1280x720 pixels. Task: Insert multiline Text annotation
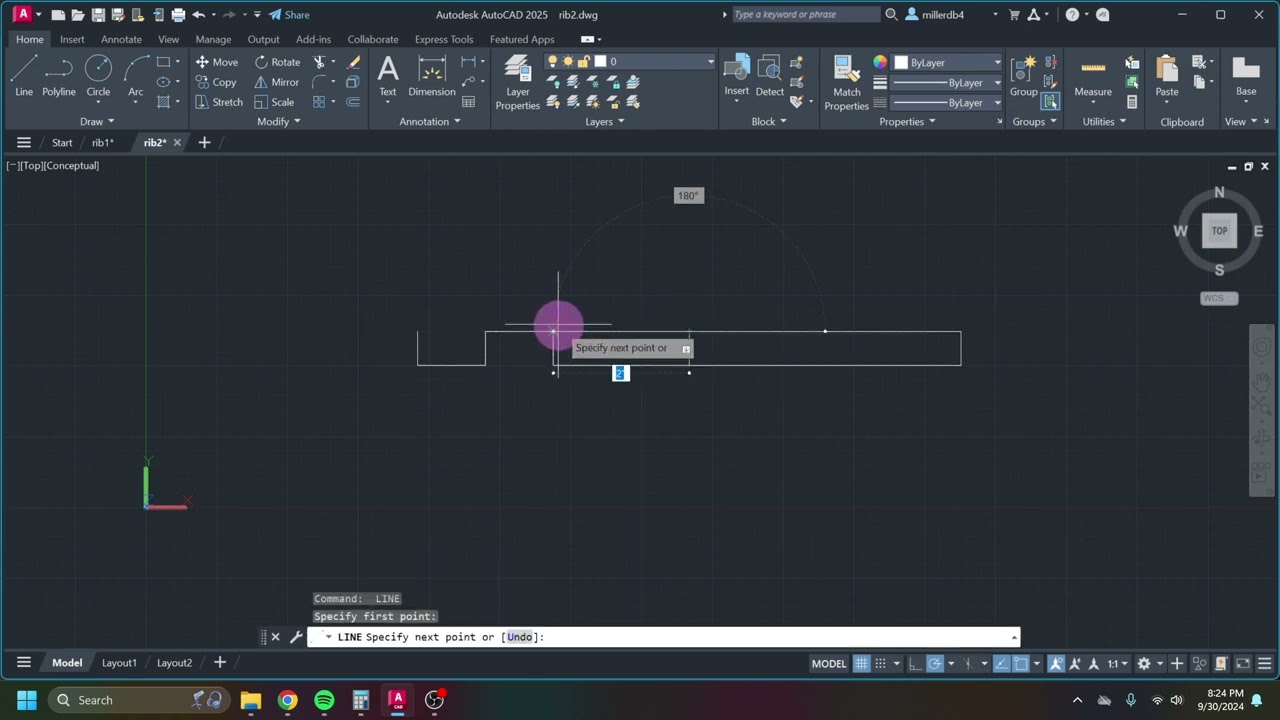coord(388,76)
